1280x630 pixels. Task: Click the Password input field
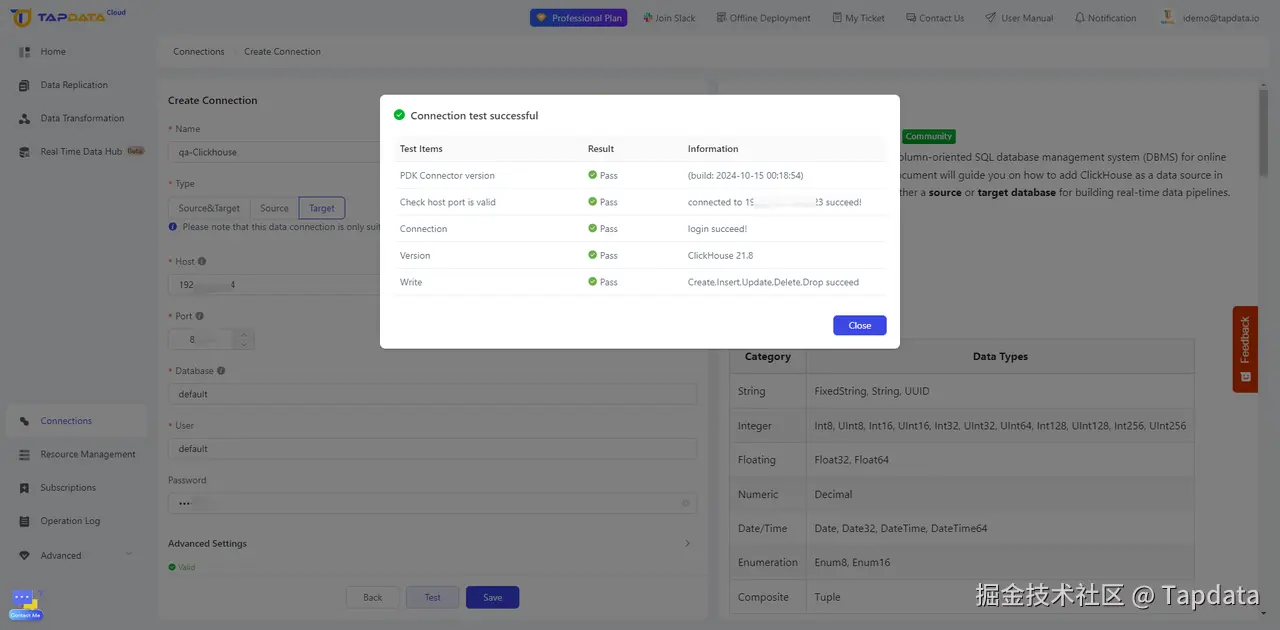point(432,503)
